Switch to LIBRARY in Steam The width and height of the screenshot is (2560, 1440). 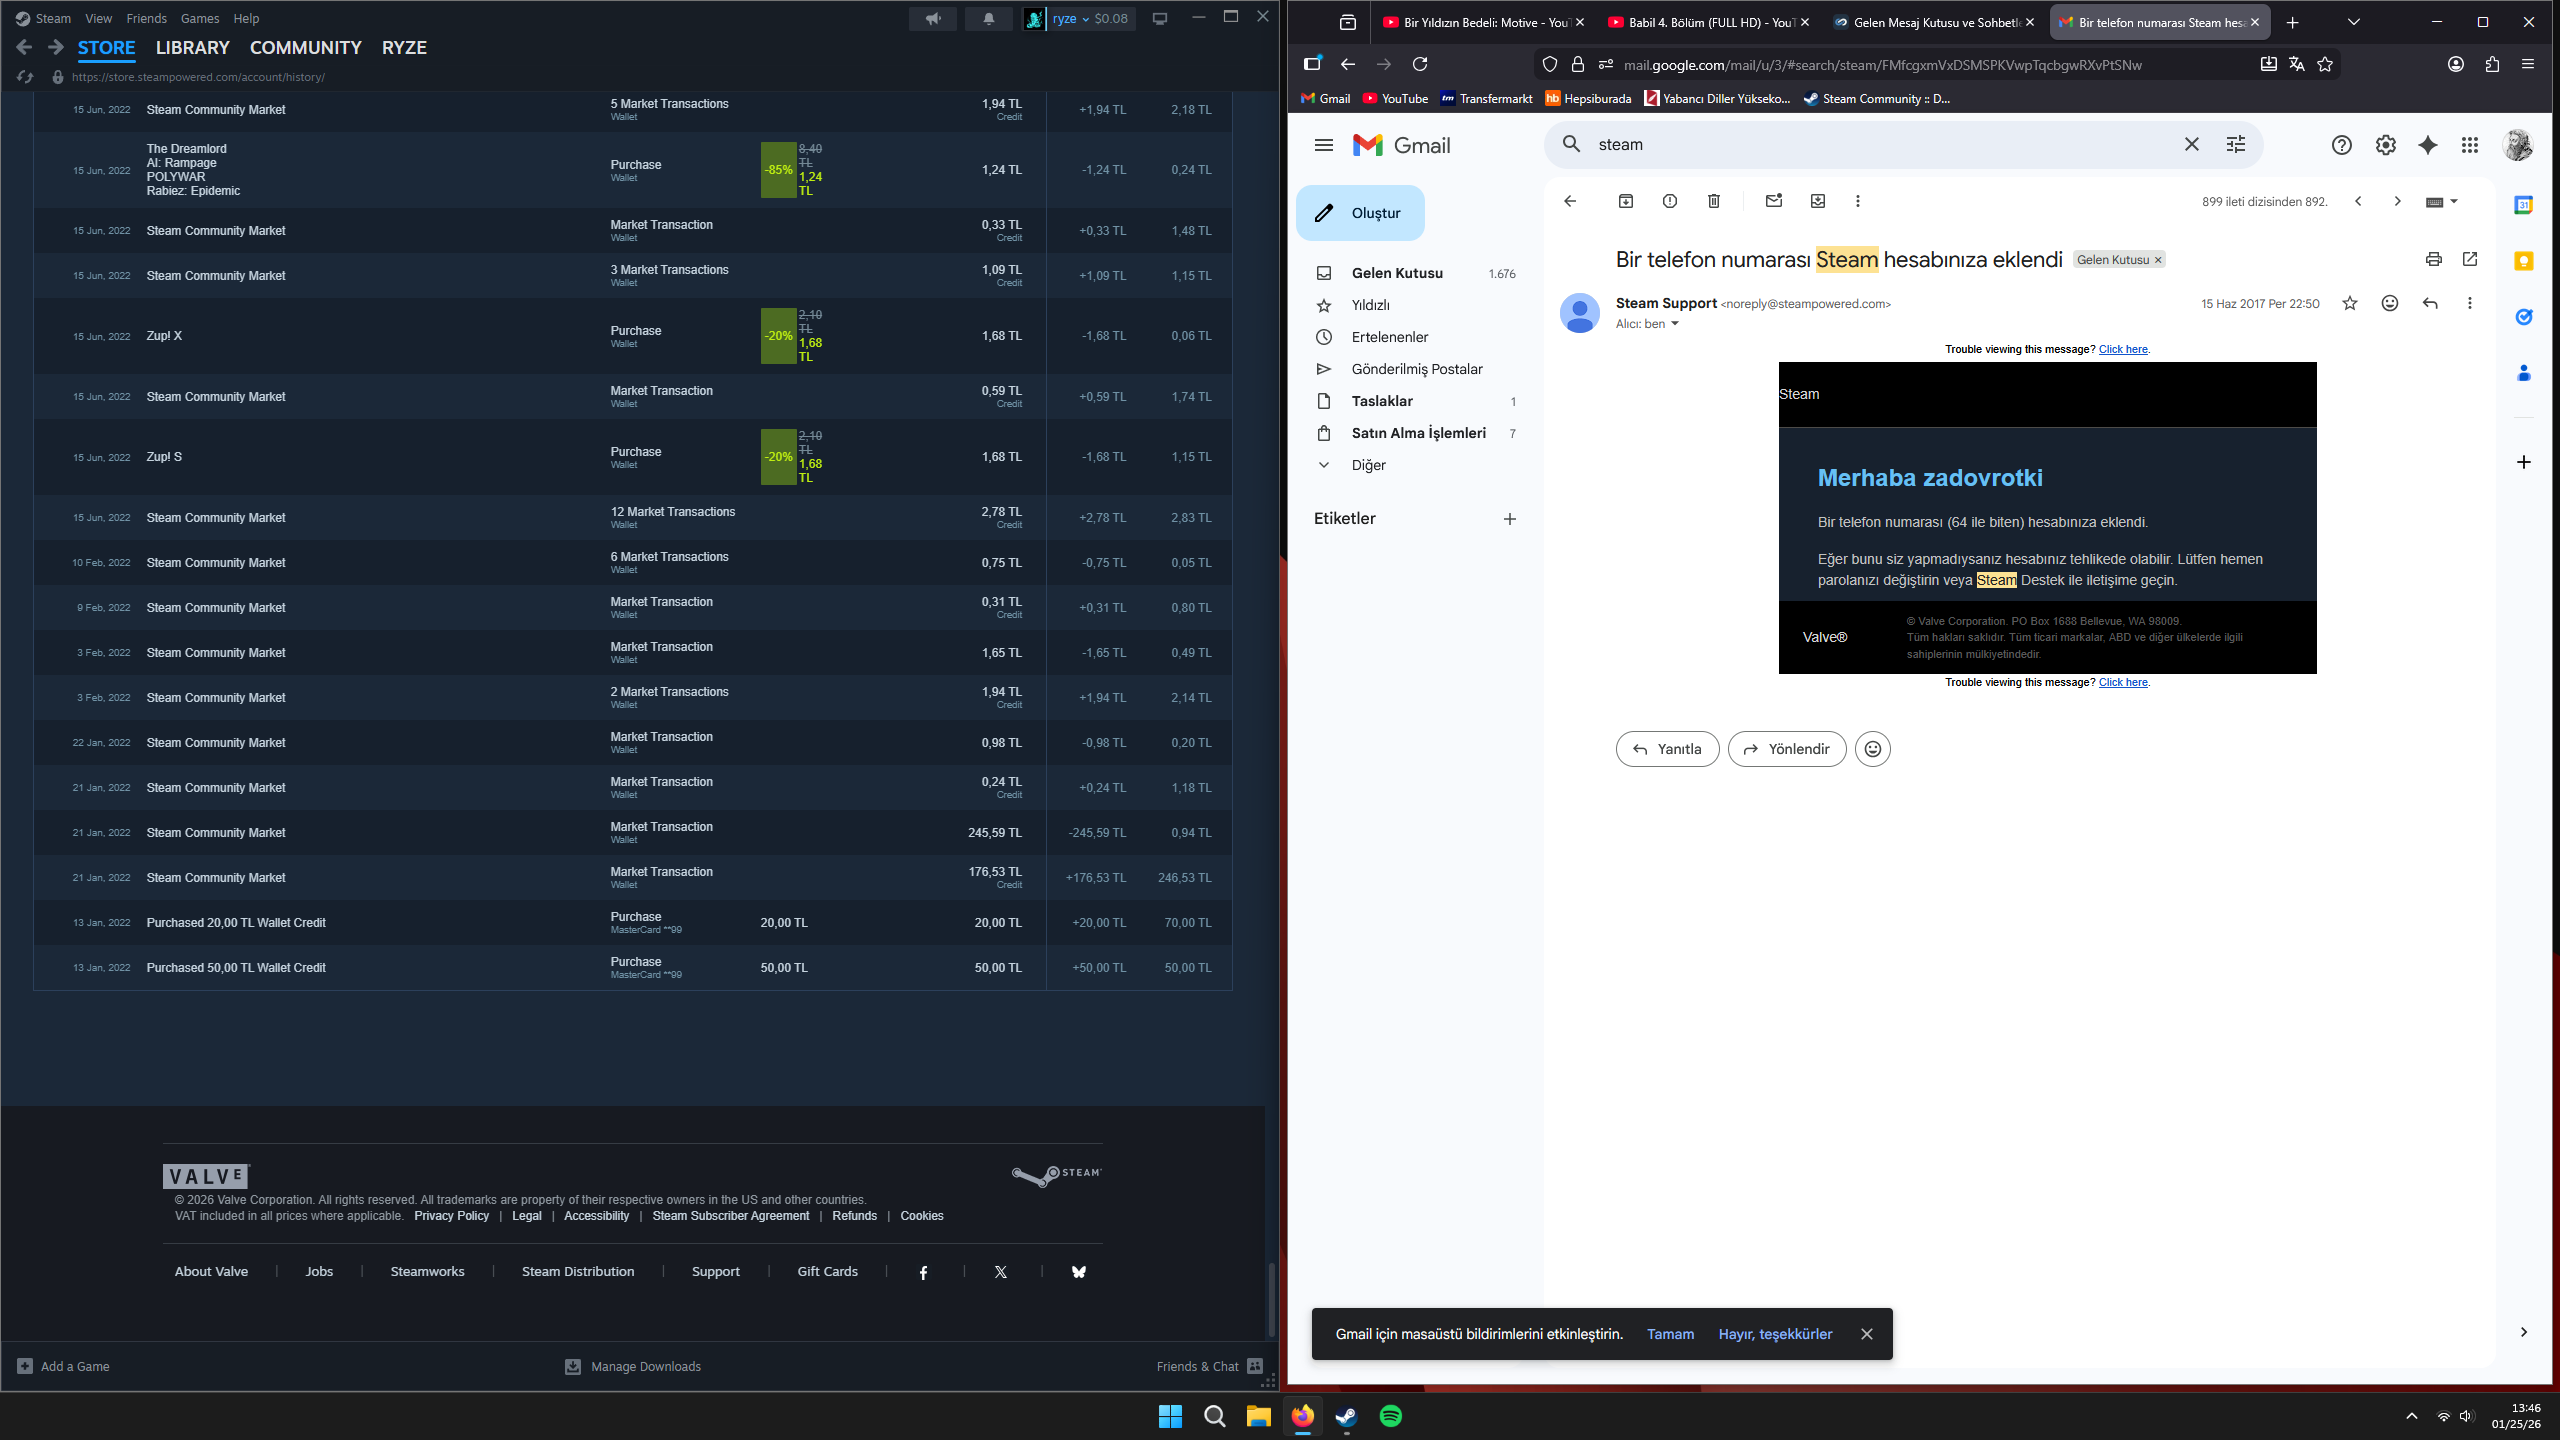[x=193, y=48]
